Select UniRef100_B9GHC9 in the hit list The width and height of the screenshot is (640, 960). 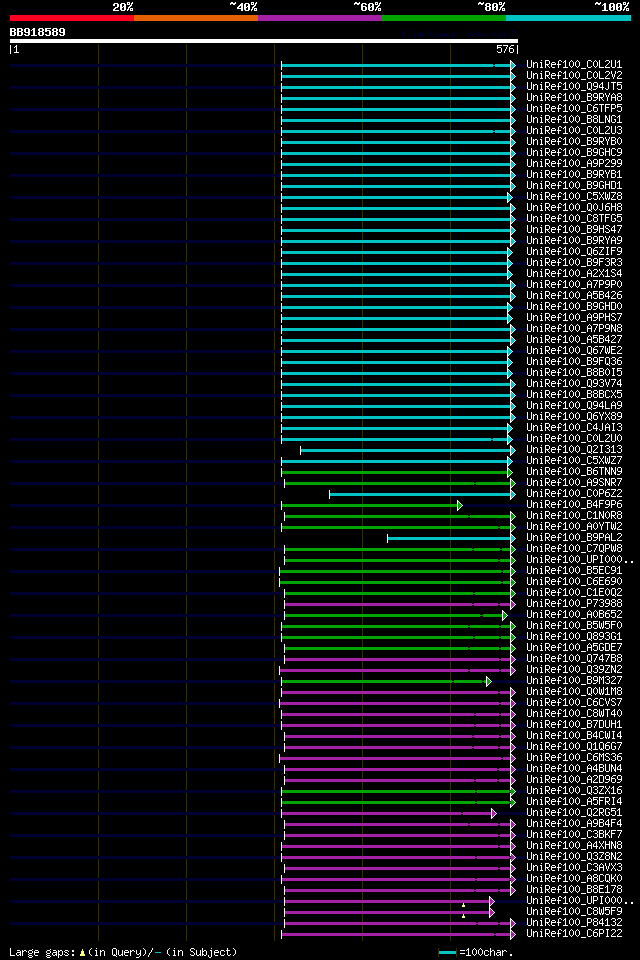click(x=574, y=152)
